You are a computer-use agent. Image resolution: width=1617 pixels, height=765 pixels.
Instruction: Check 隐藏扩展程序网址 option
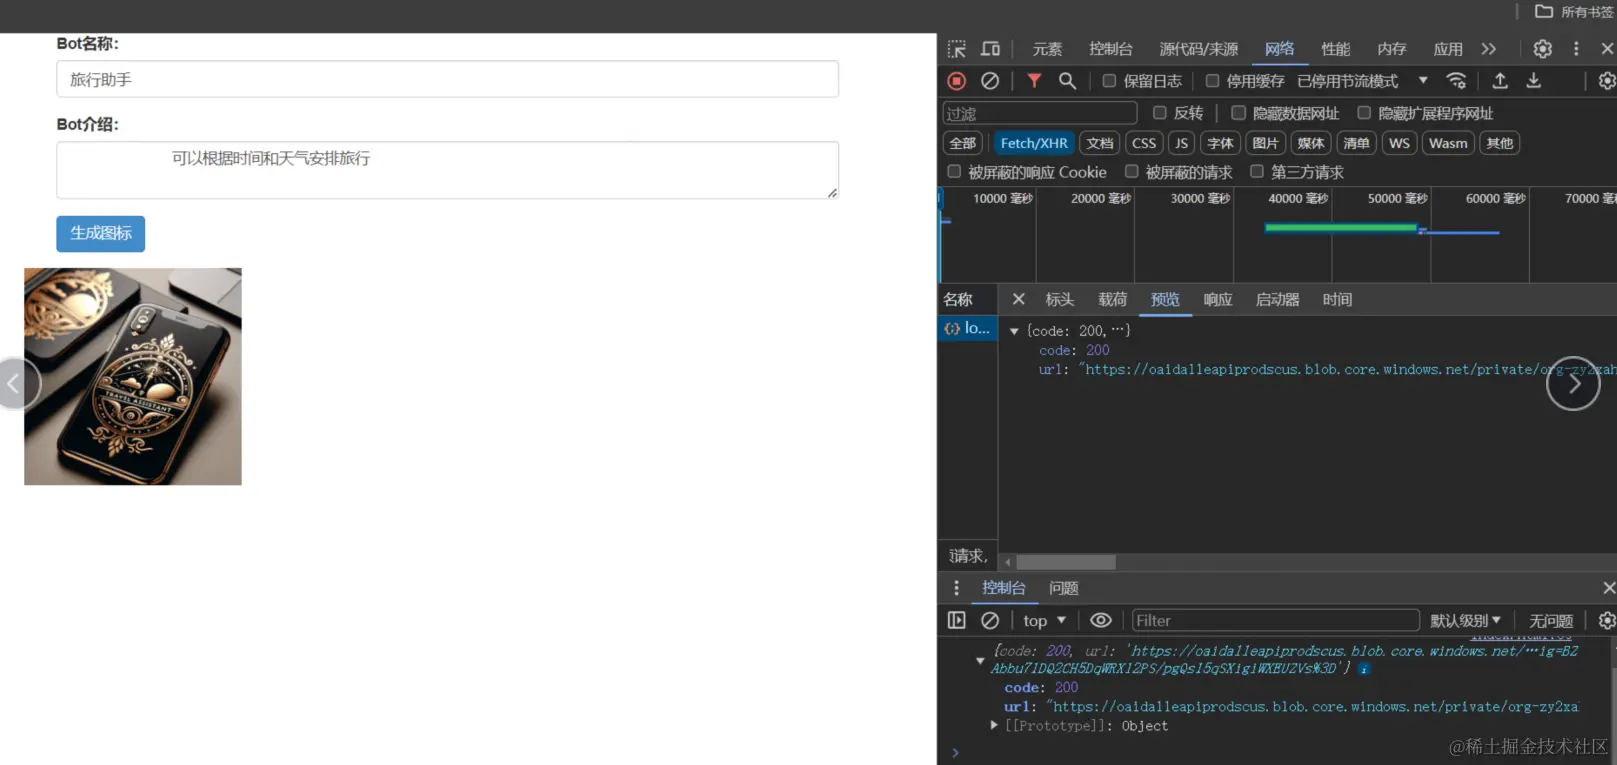(1364, 113)
